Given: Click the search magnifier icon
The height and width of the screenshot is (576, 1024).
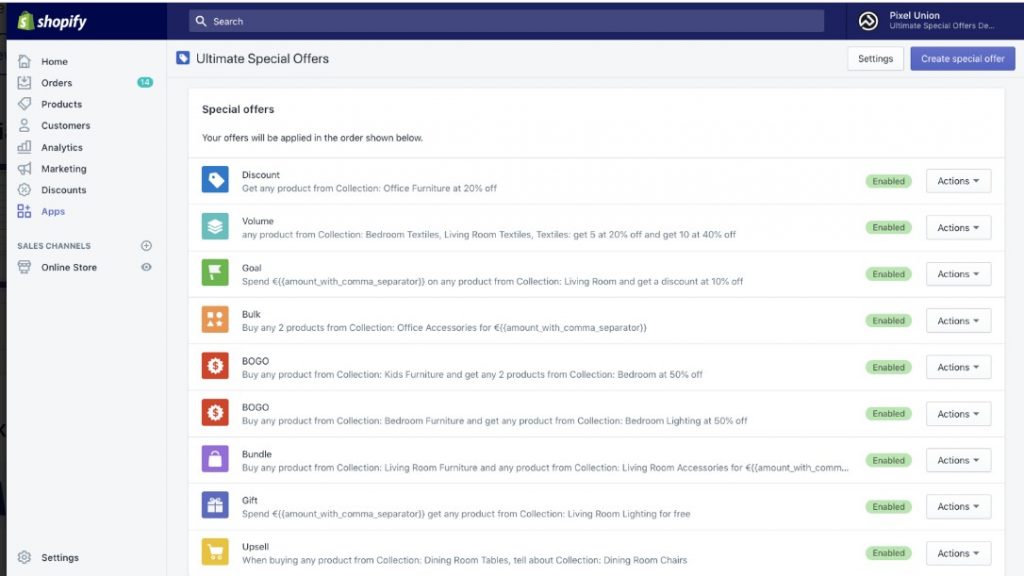Looking at the screenshot, I should [x=201, y=21].
